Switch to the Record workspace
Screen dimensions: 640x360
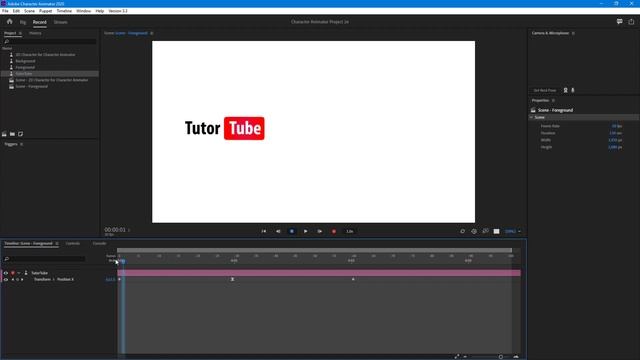[x=40, y=22]
